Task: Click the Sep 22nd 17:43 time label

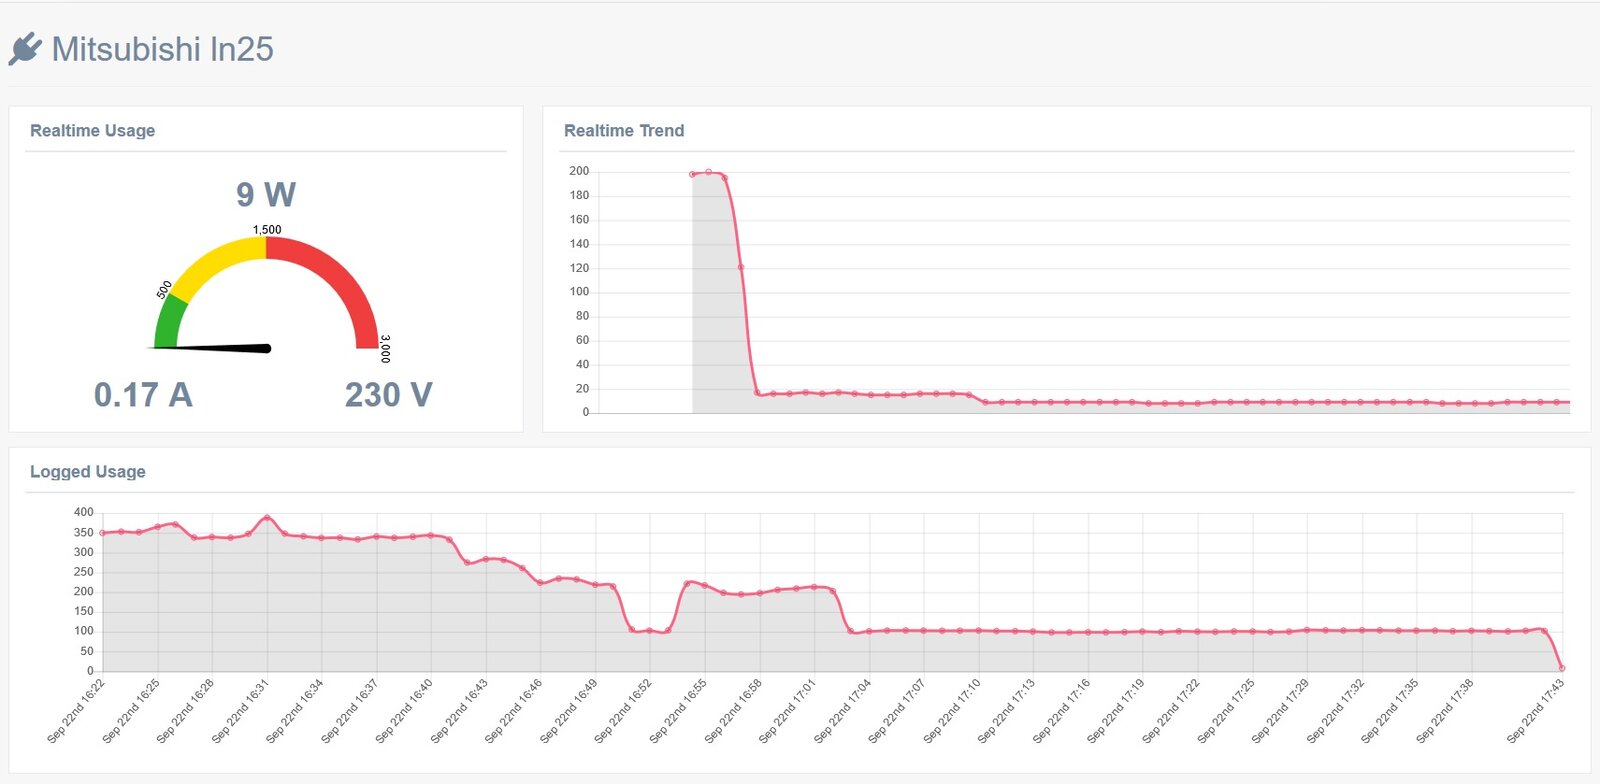Action: point(1535,711)
